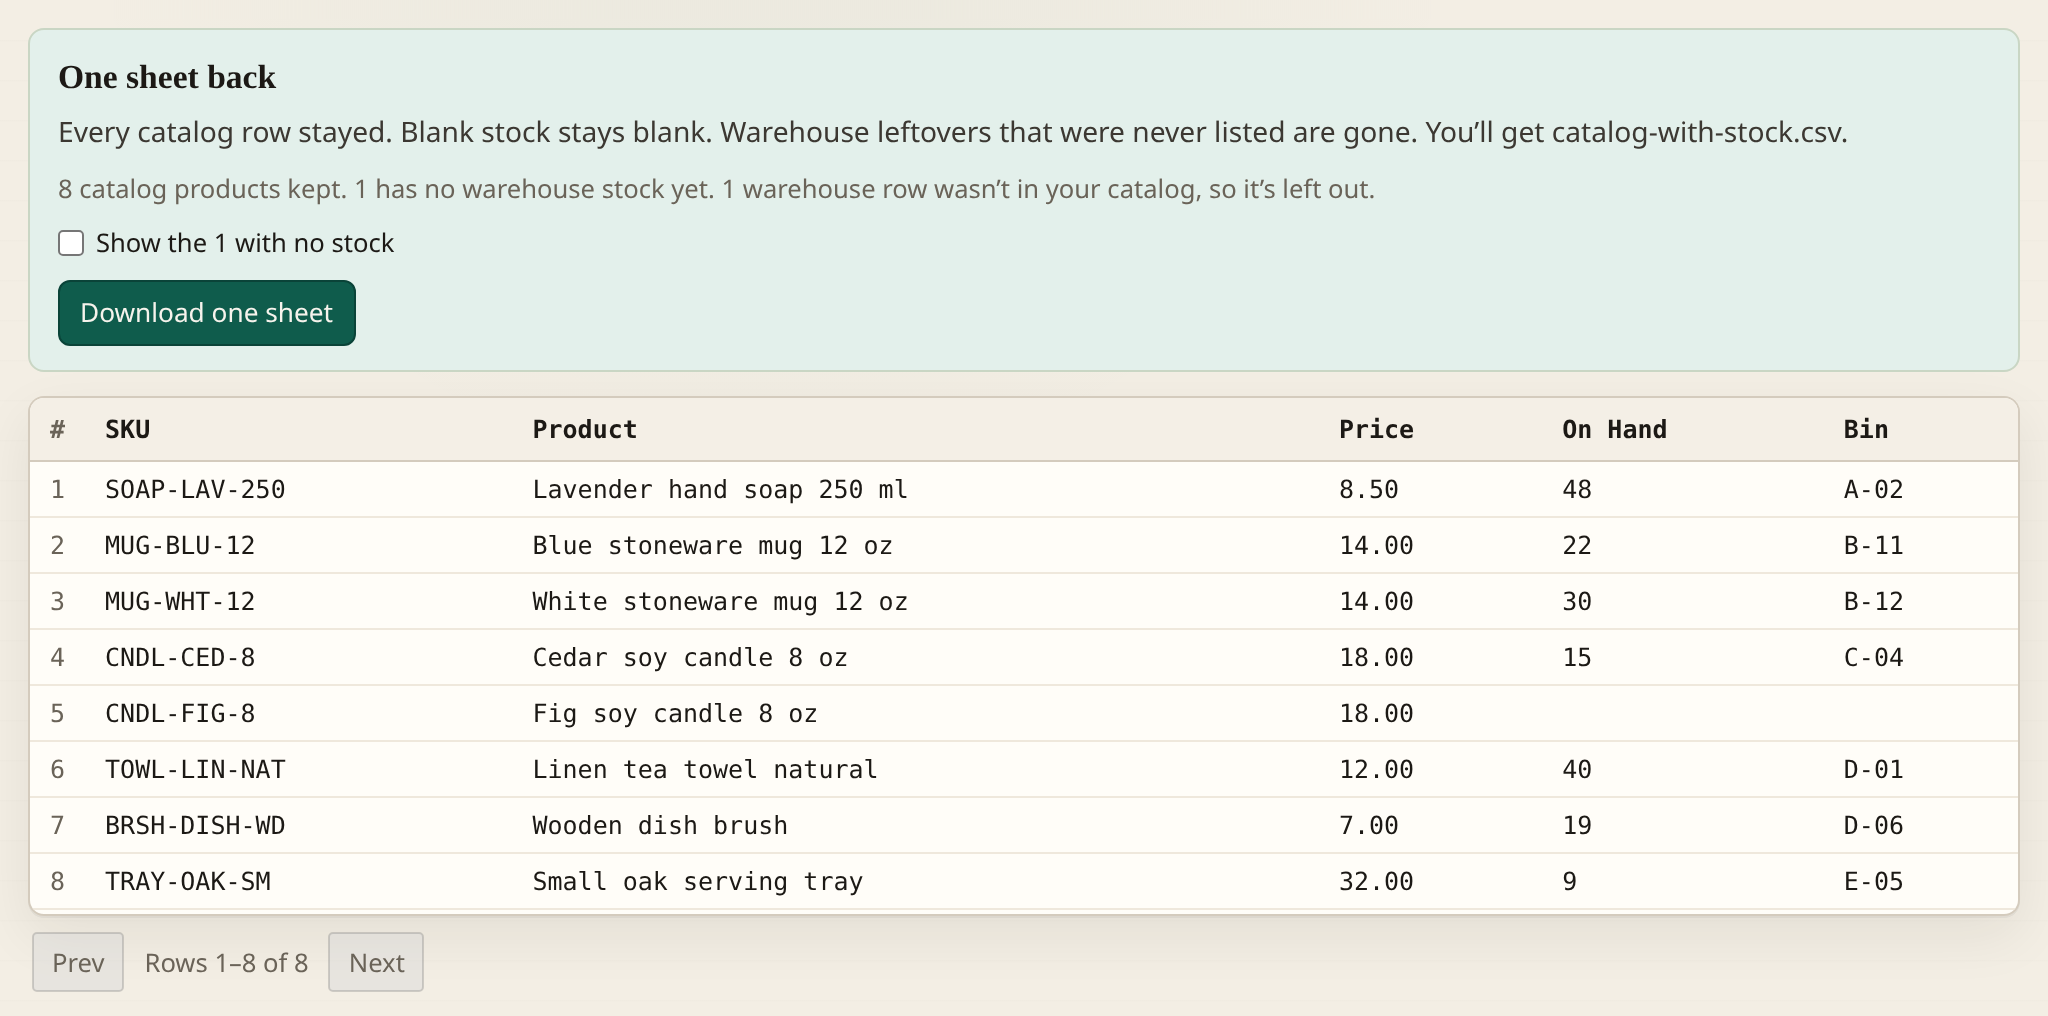
Task: Select 'Wooden dish brush' product cell
Action: [x=660, y=826]
